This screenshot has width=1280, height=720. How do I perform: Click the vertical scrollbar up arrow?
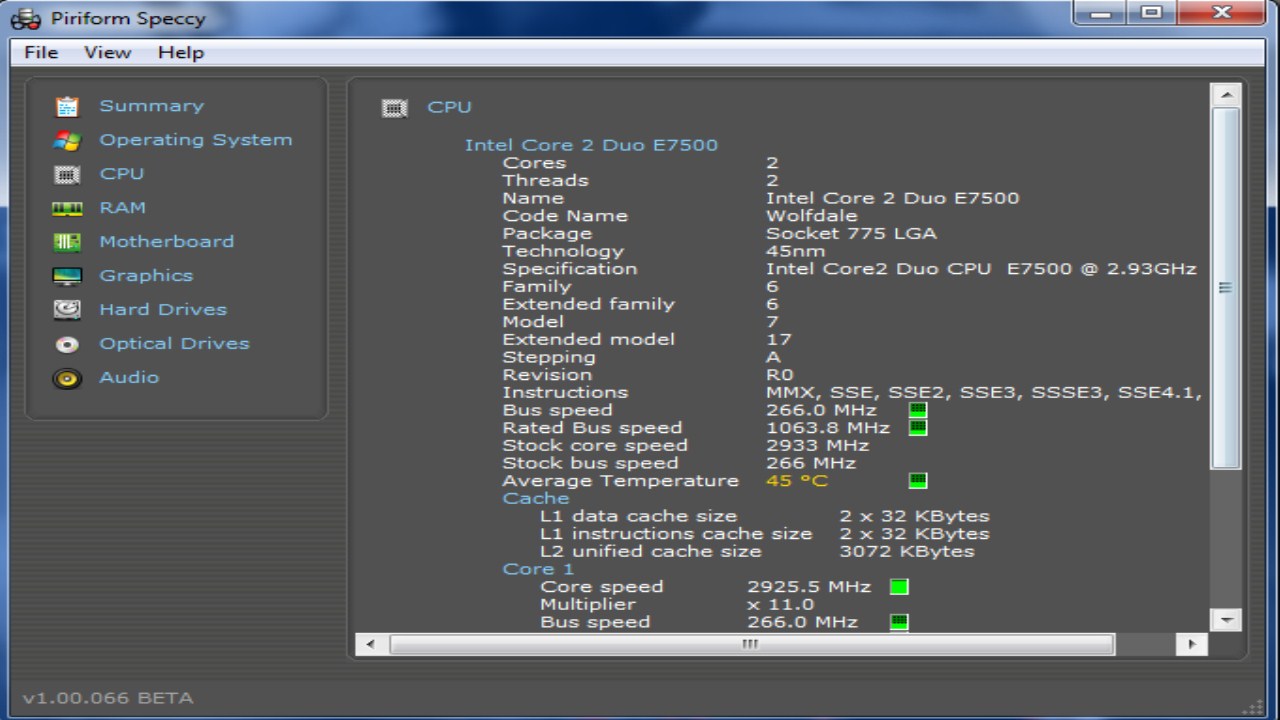point(1226,95)
